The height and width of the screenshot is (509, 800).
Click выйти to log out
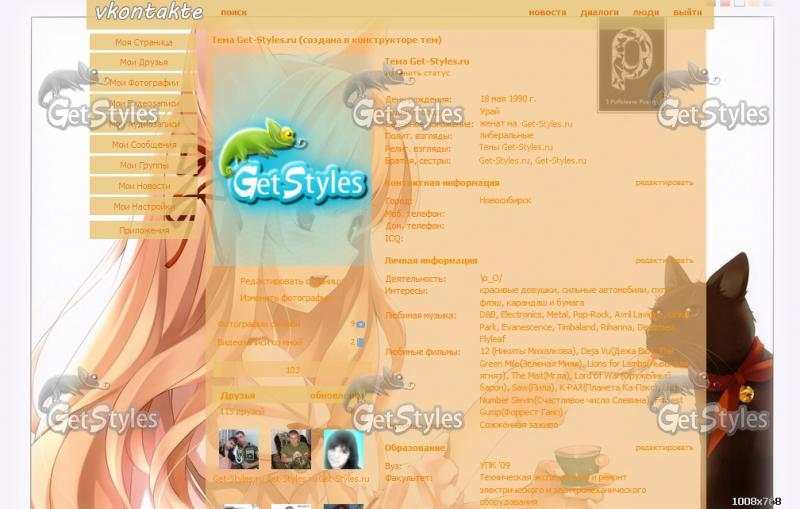click(687, 12)
